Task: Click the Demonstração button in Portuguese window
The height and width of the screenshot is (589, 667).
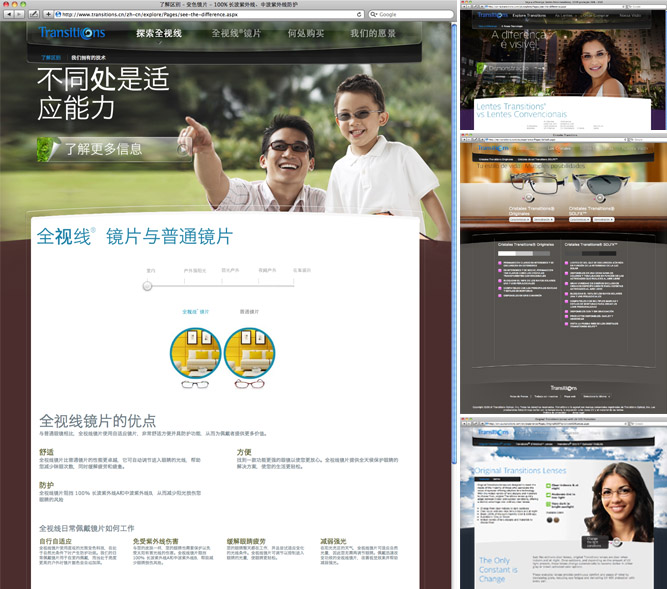Action: point(510,68)
